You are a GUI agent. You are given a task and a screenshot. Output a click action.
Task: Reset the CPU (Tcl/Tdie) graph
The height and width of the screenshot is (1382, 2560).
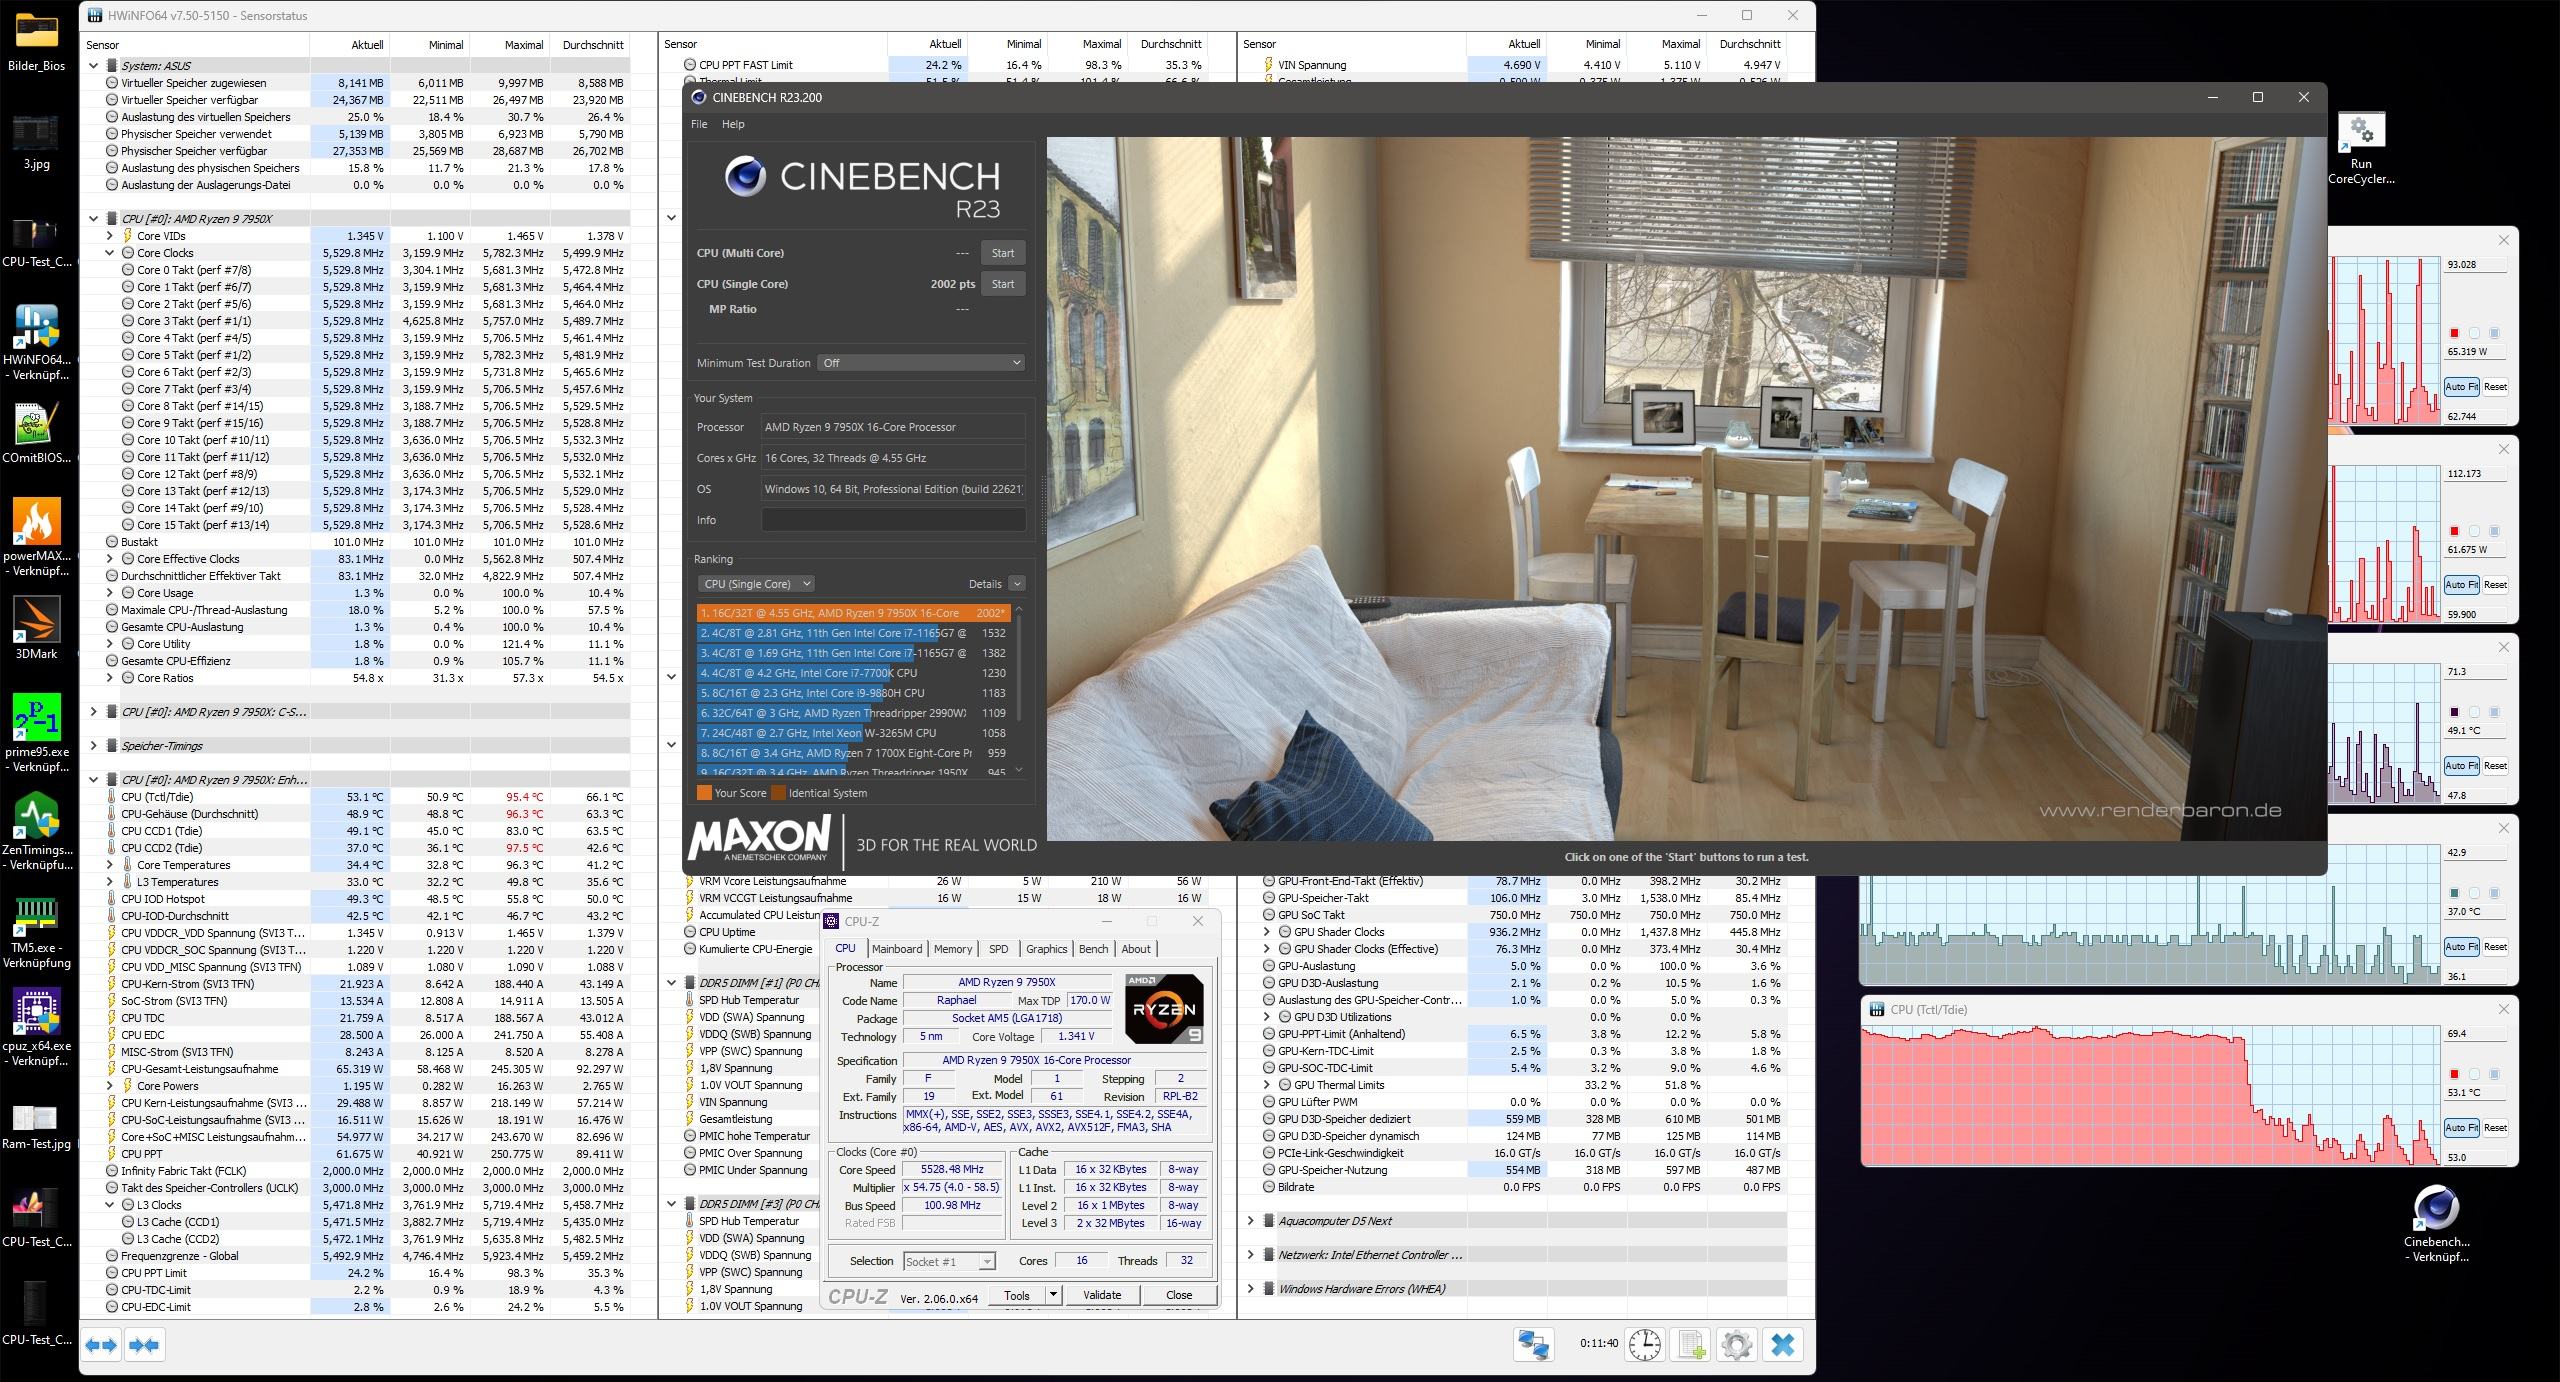[2495, 1127]
